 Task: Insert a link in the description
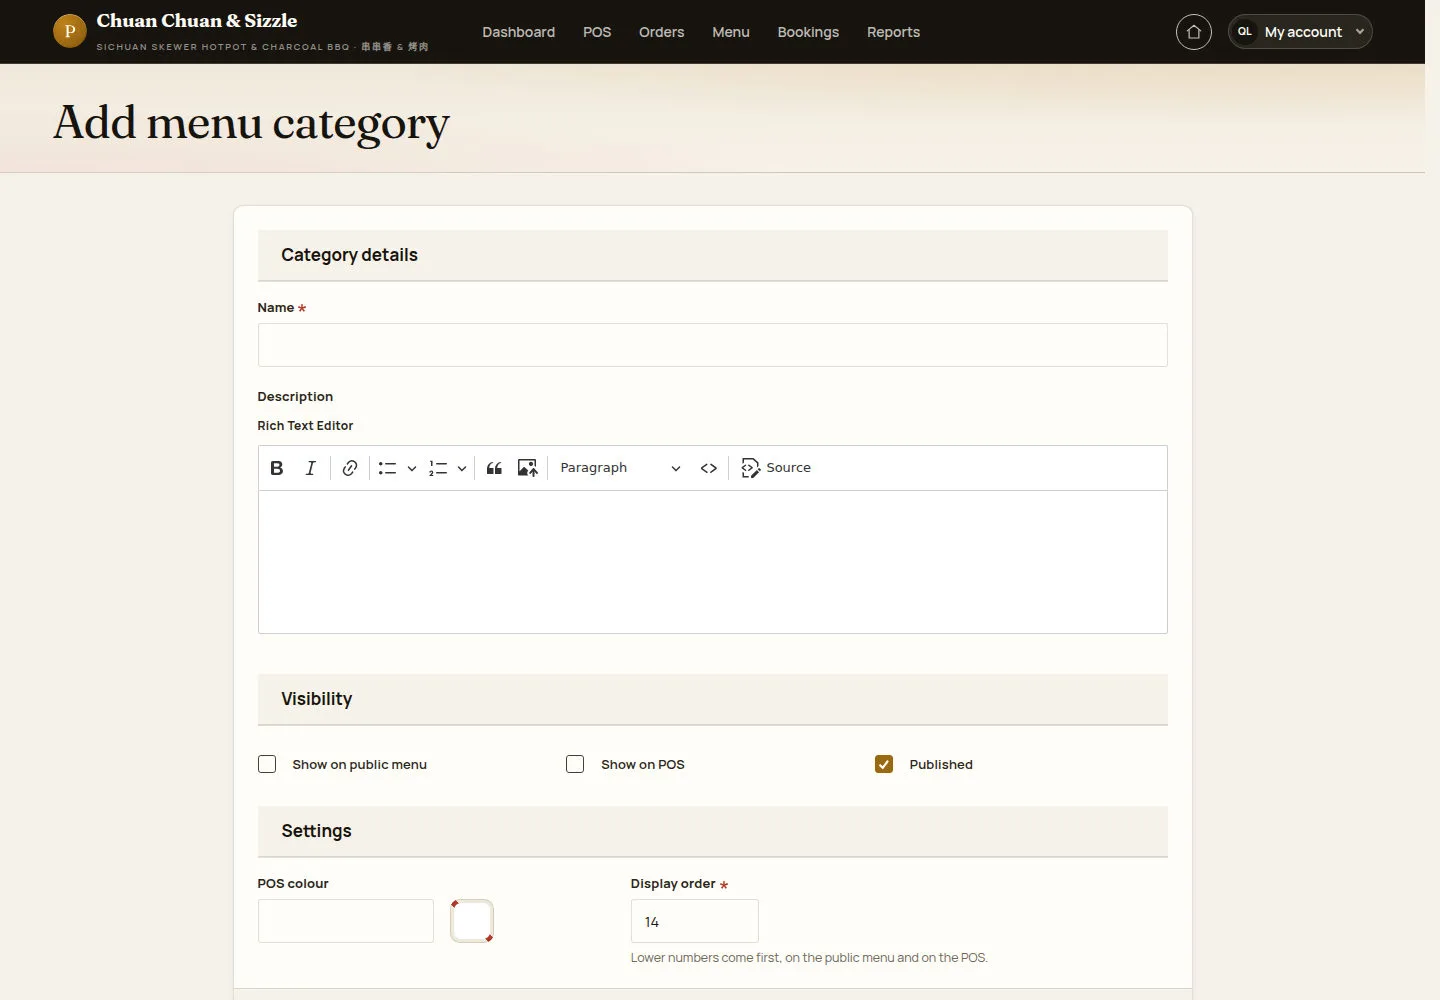[x=350, y=468]
